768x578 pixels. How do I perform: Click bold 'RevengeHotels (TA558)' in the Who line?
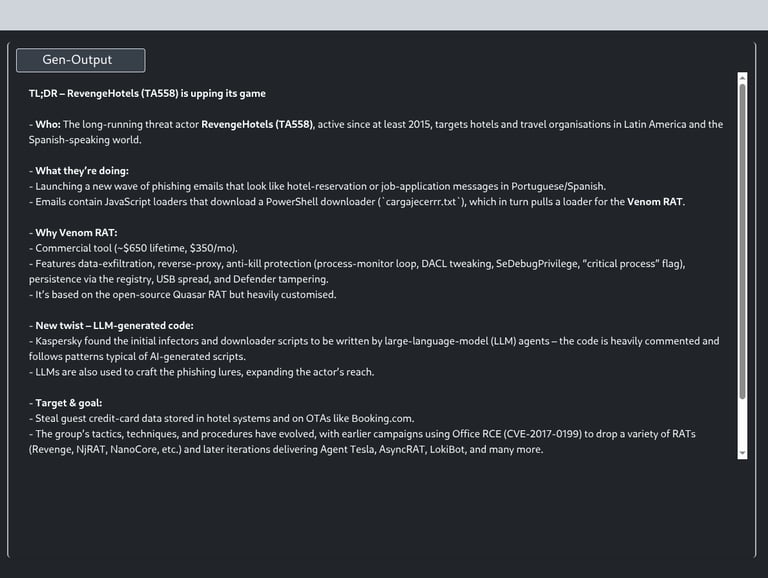click(257, 124)
